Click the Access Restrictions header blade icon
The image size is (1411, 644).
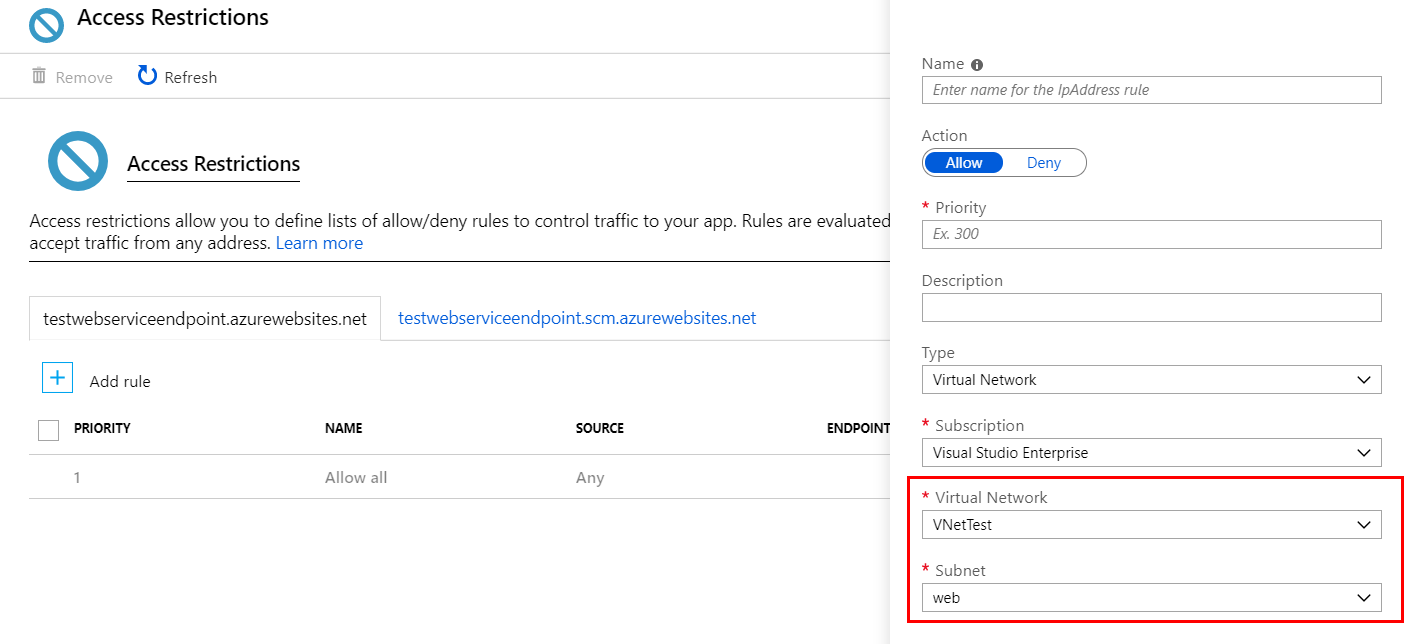pyautogui.click(x=46, y=24)
